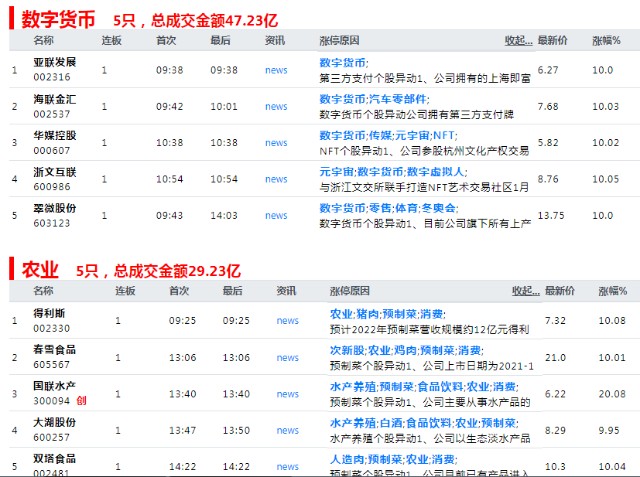The image size is (640, 477).
Task: Click 食品饮料 tag in 国联水产 row
Action: point(440,387)
